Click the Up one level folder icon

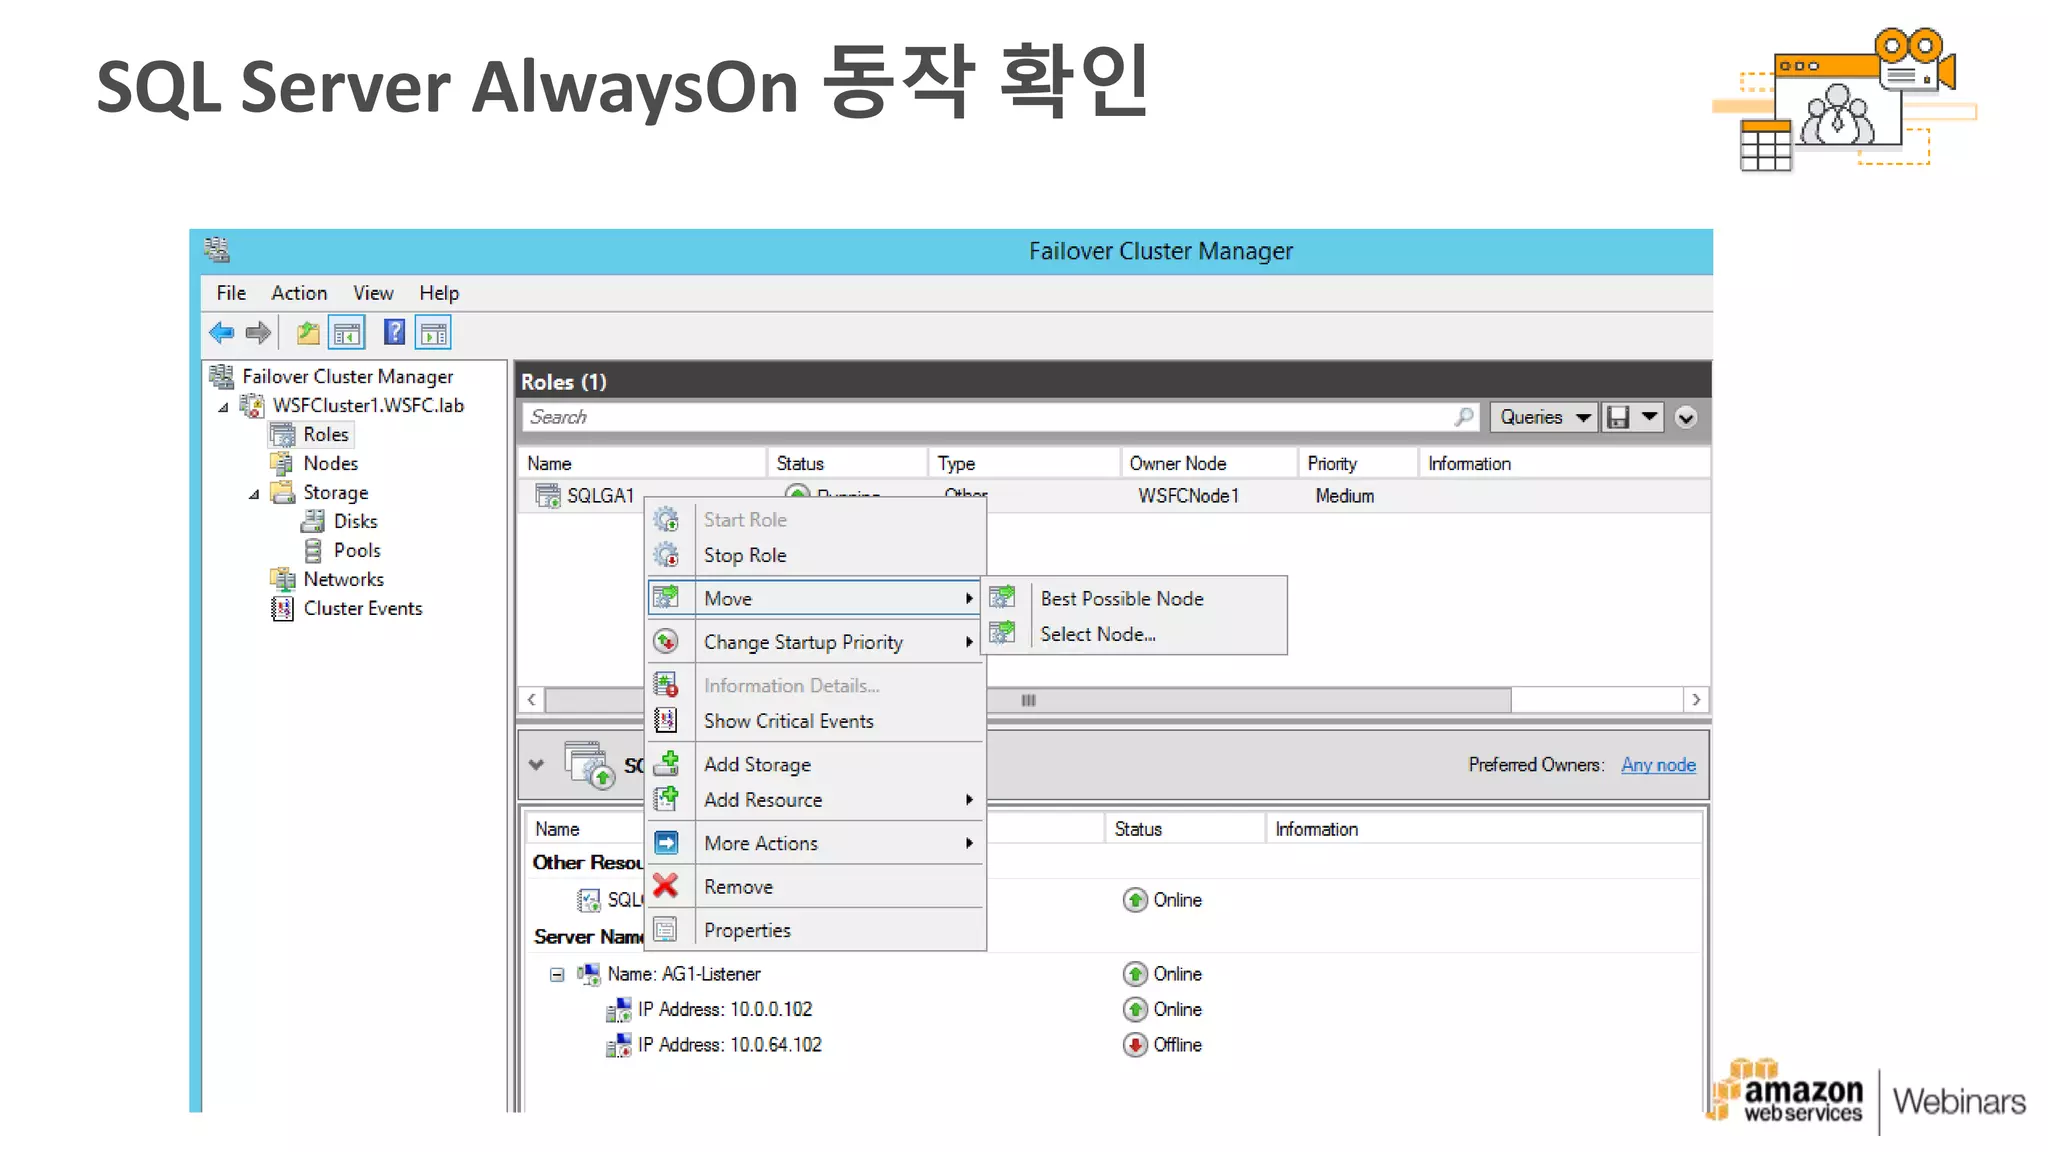308,333
